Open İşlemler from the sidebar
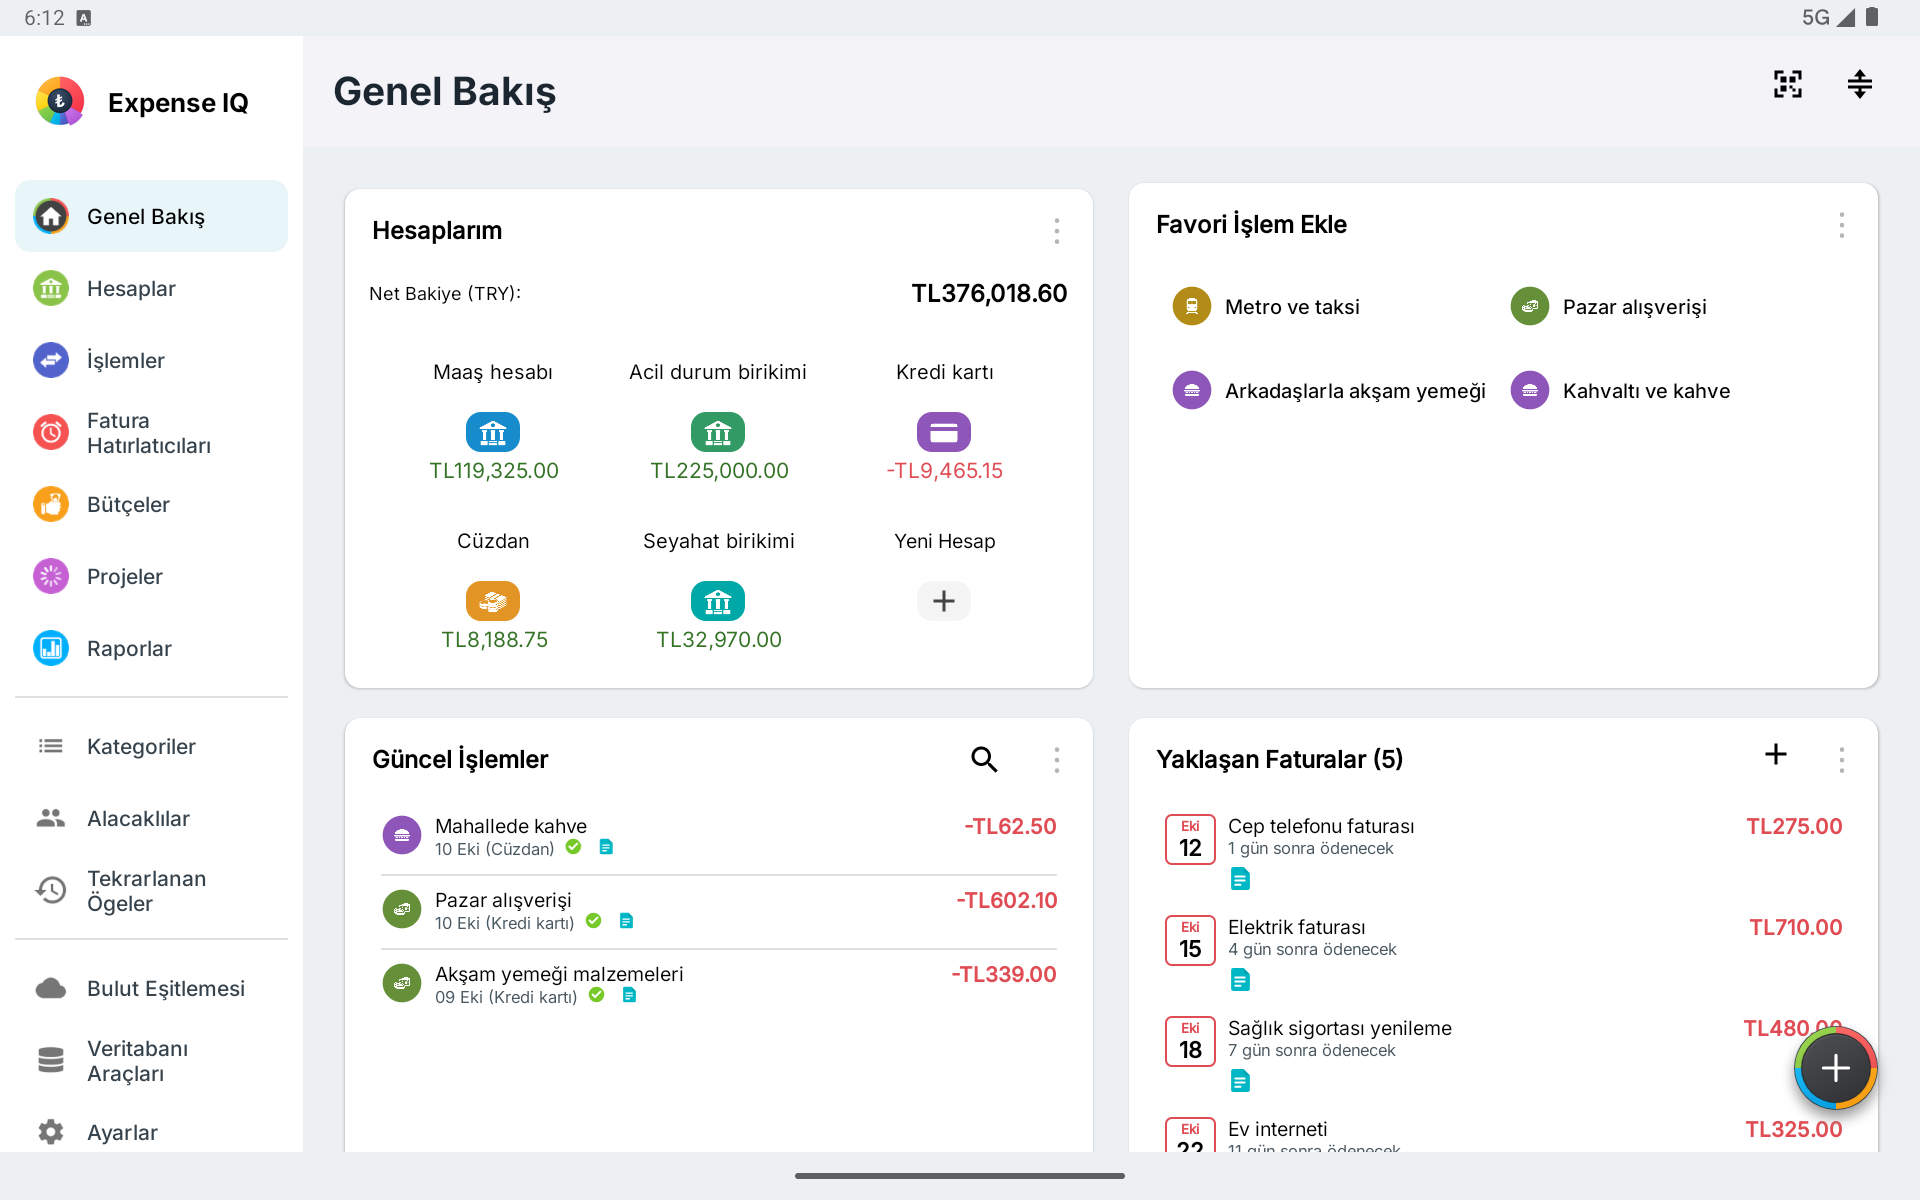1920x1200 pixels. pos(151,360)
